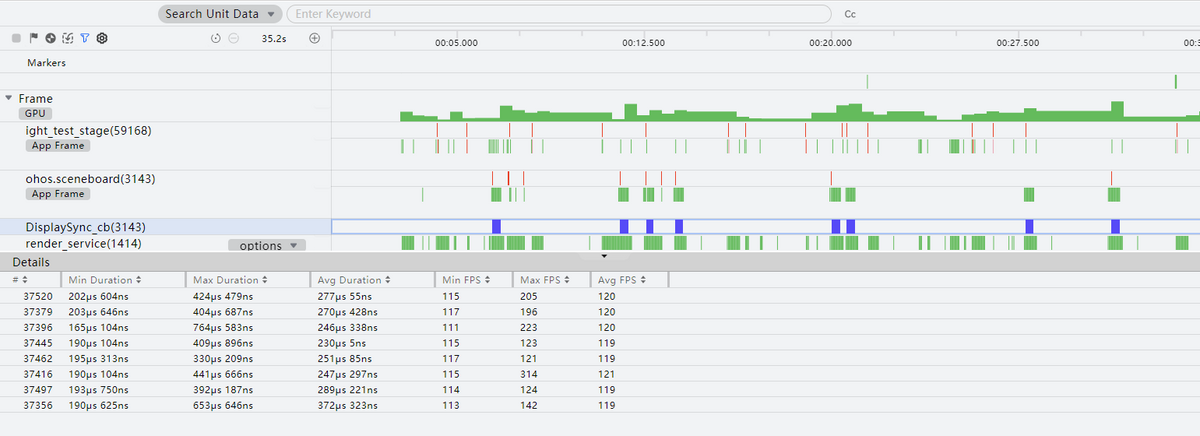Zoom out the timeline with minus icon
The height and width of the screenshot is (436, 1200).
[x=233, y=39]
